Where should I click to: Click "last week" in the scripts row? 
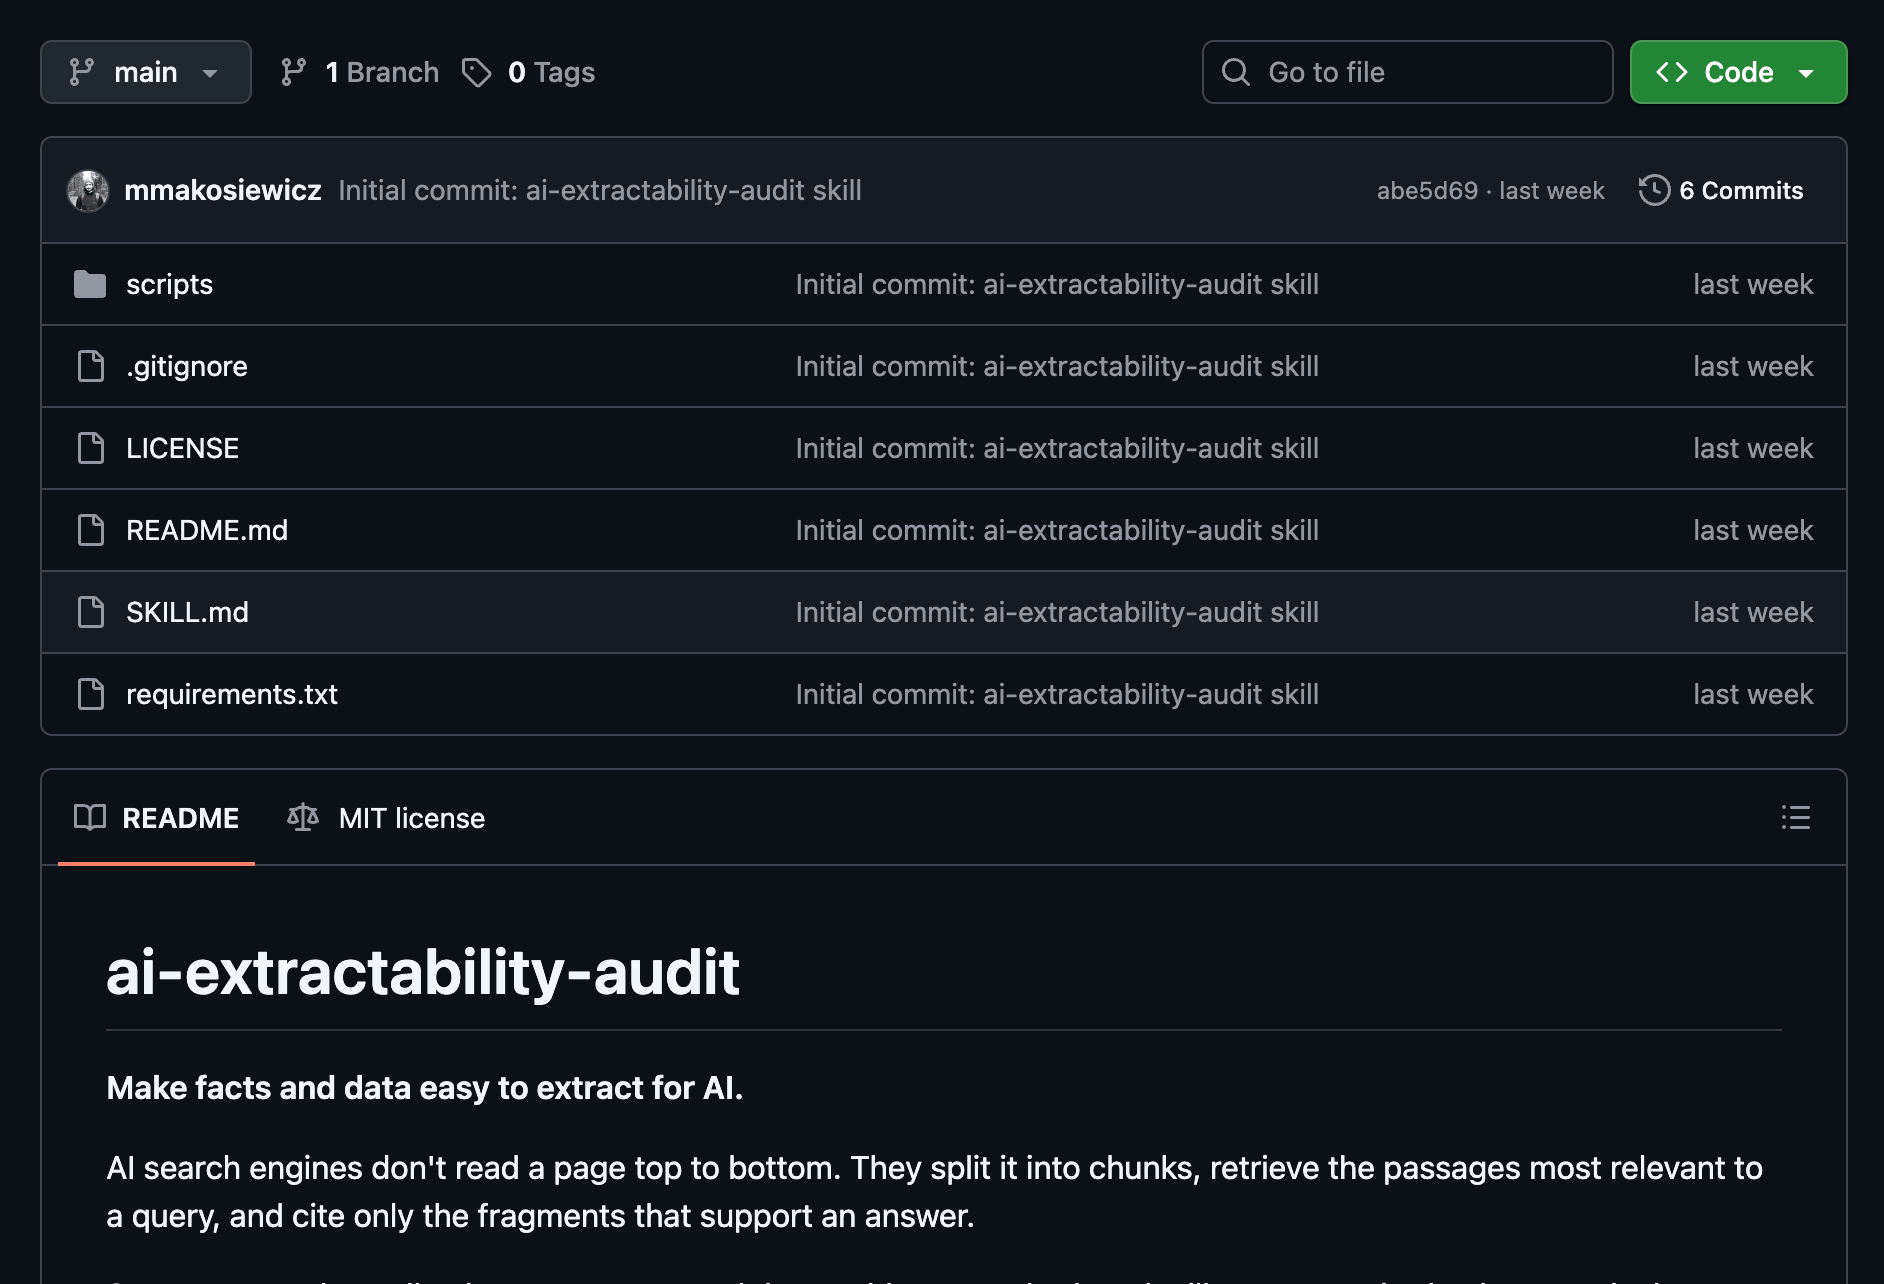point(1753,284)
